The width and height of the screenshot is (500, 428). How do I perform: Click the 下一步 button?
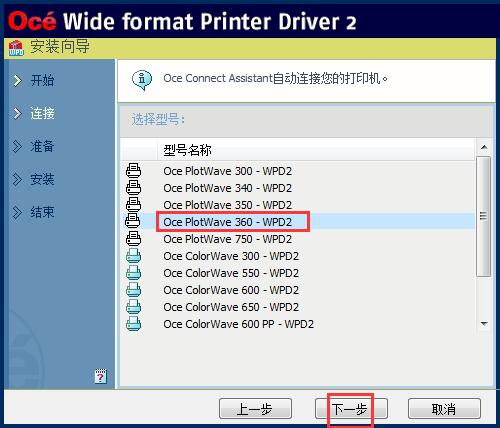[351, 409]
